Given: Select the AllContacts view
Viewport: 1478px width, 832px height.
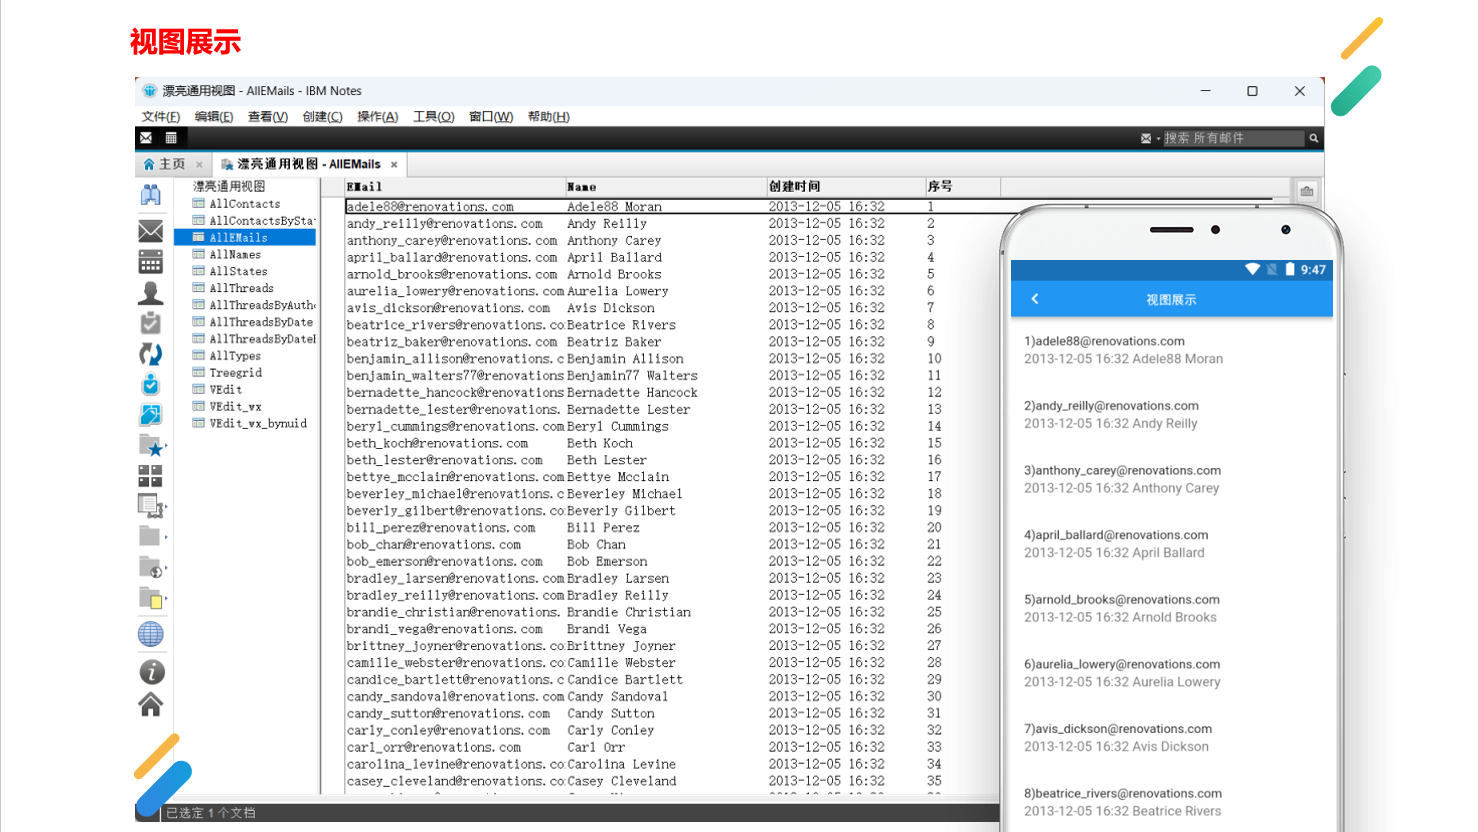Looking at the screenshot, I should coord(245,204).
